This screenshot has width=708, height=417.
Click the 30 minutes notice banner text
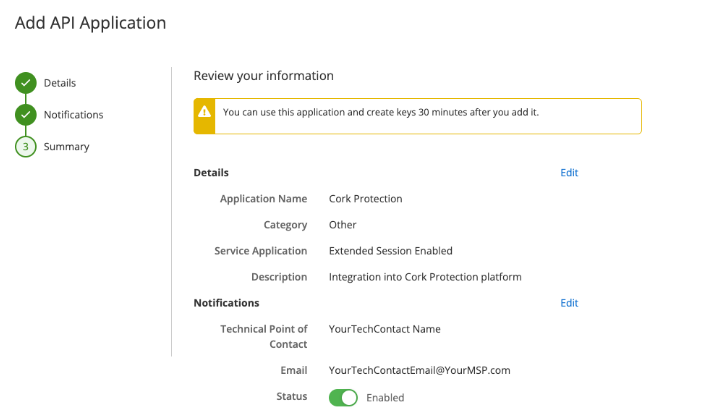click(x=380, y=112)
